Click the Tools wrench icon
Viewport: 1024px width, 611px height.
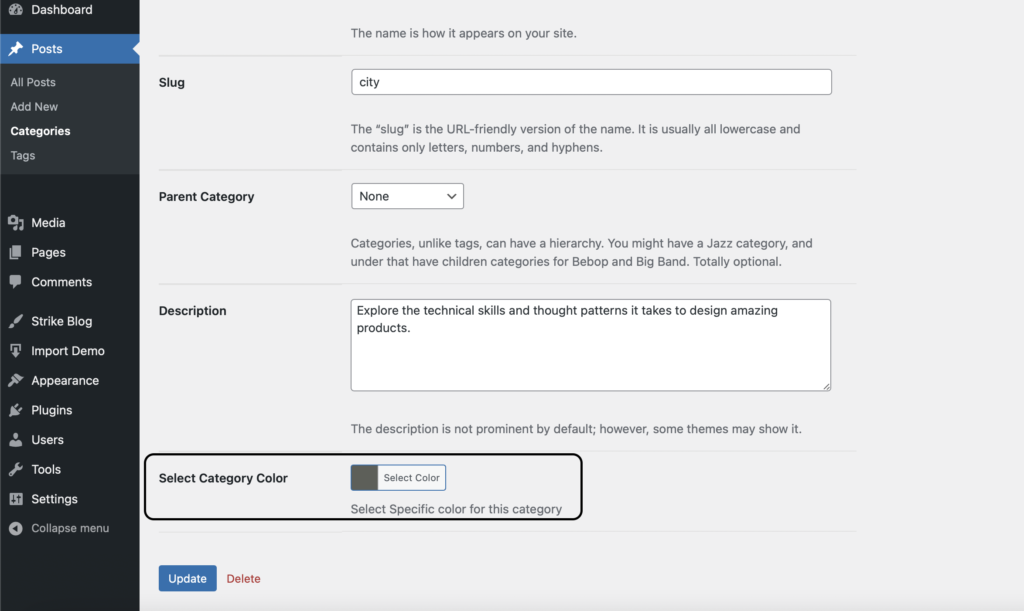[15, 469]
